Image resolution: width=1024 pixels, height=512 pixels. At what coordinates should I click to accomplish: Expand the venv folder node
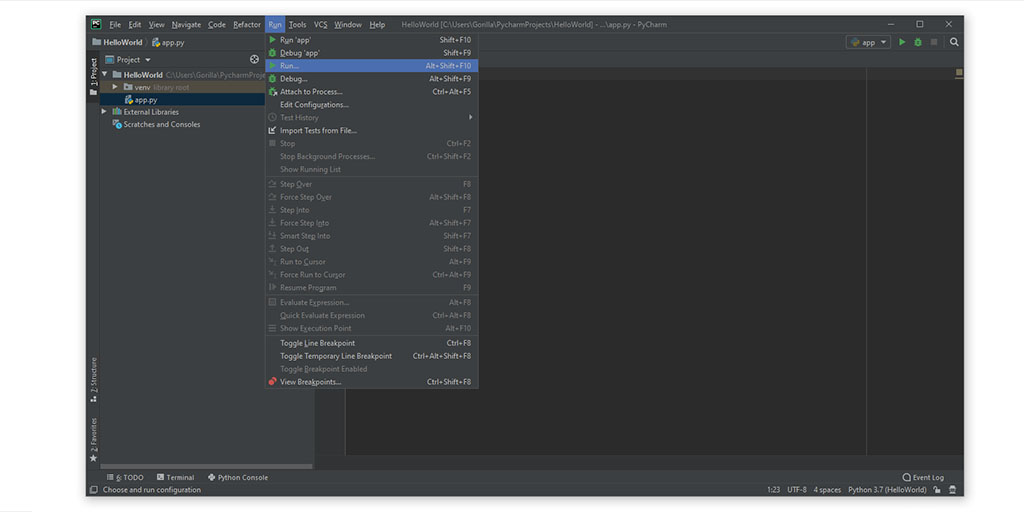(115, 87)
